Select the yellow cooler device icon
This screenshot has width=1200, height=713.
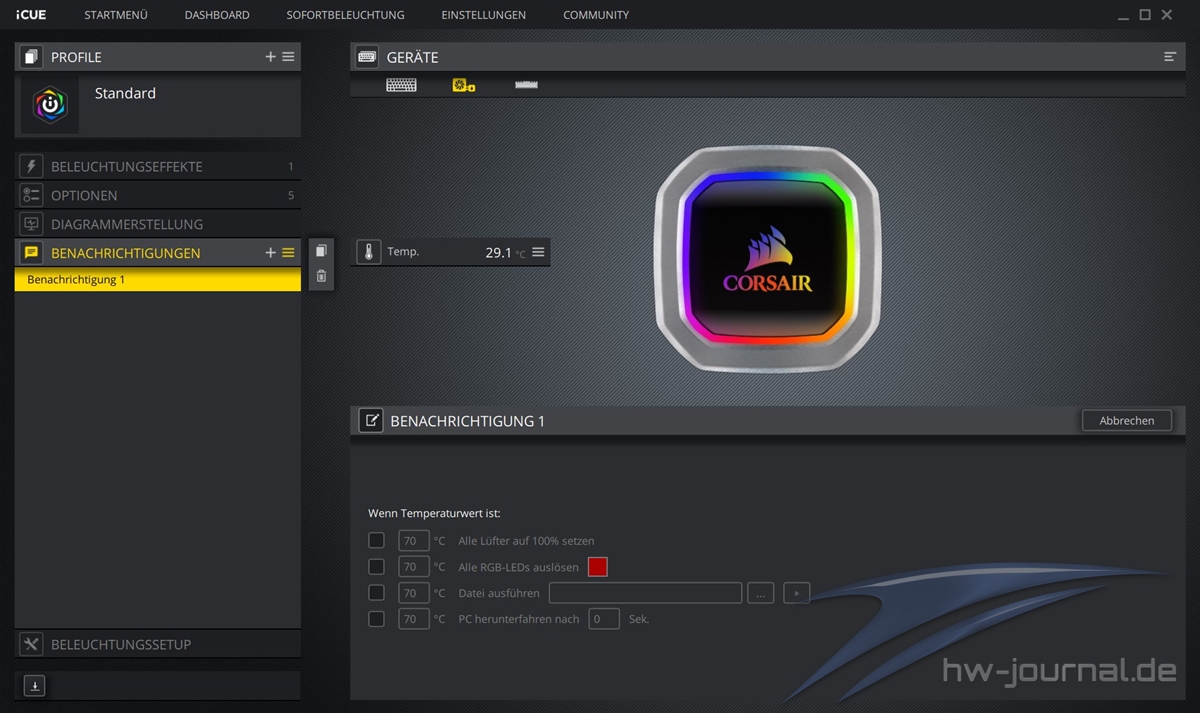click(463, 85)
